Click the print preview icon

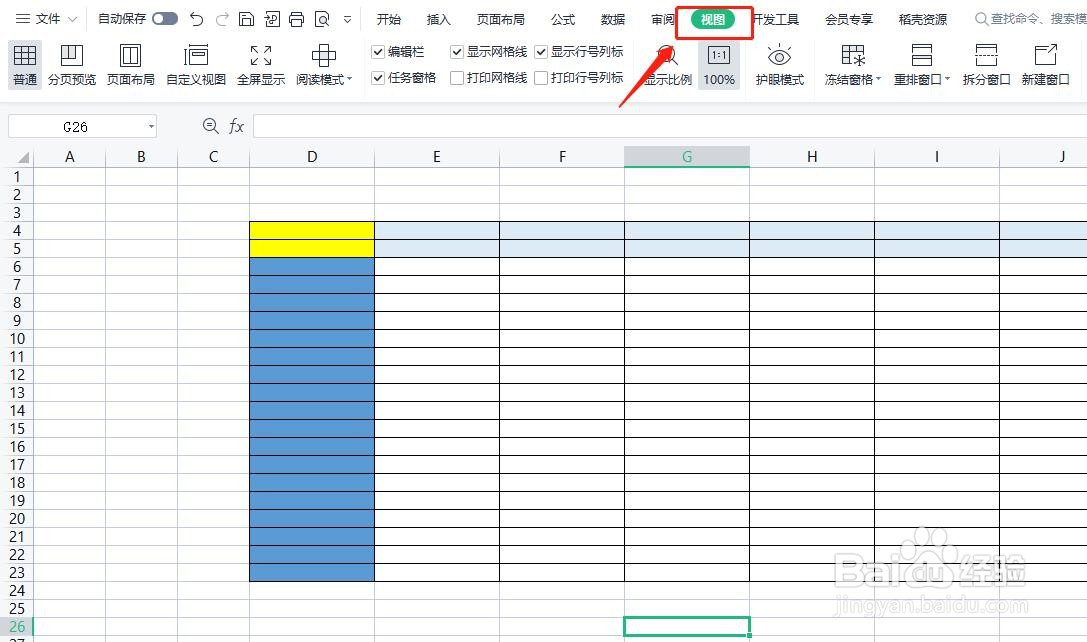tap(322, 19)
